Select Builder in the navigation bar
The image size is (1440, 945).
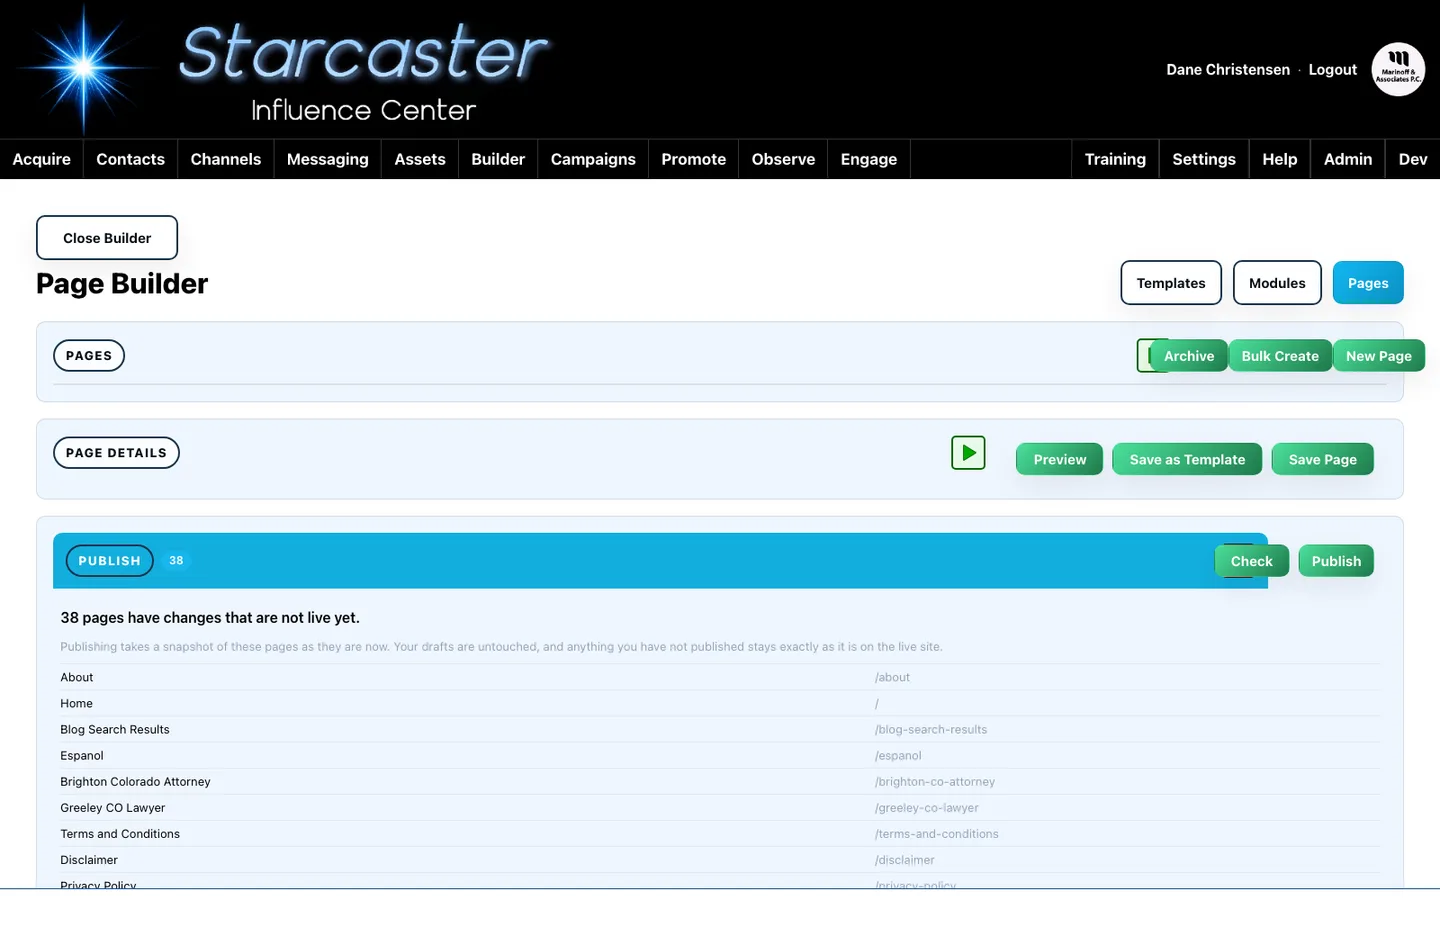tap(498, 159)
